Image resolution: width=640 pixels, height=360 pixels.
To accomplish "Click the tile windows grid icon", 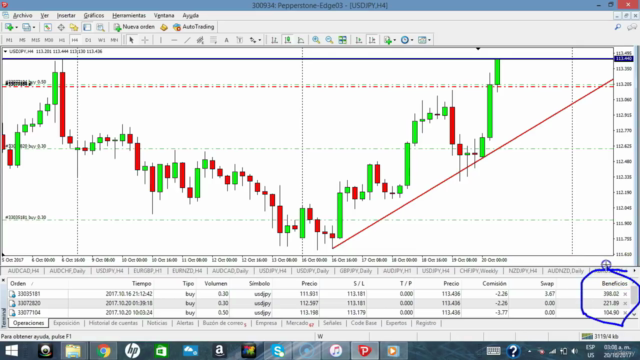I will [342, 40].
